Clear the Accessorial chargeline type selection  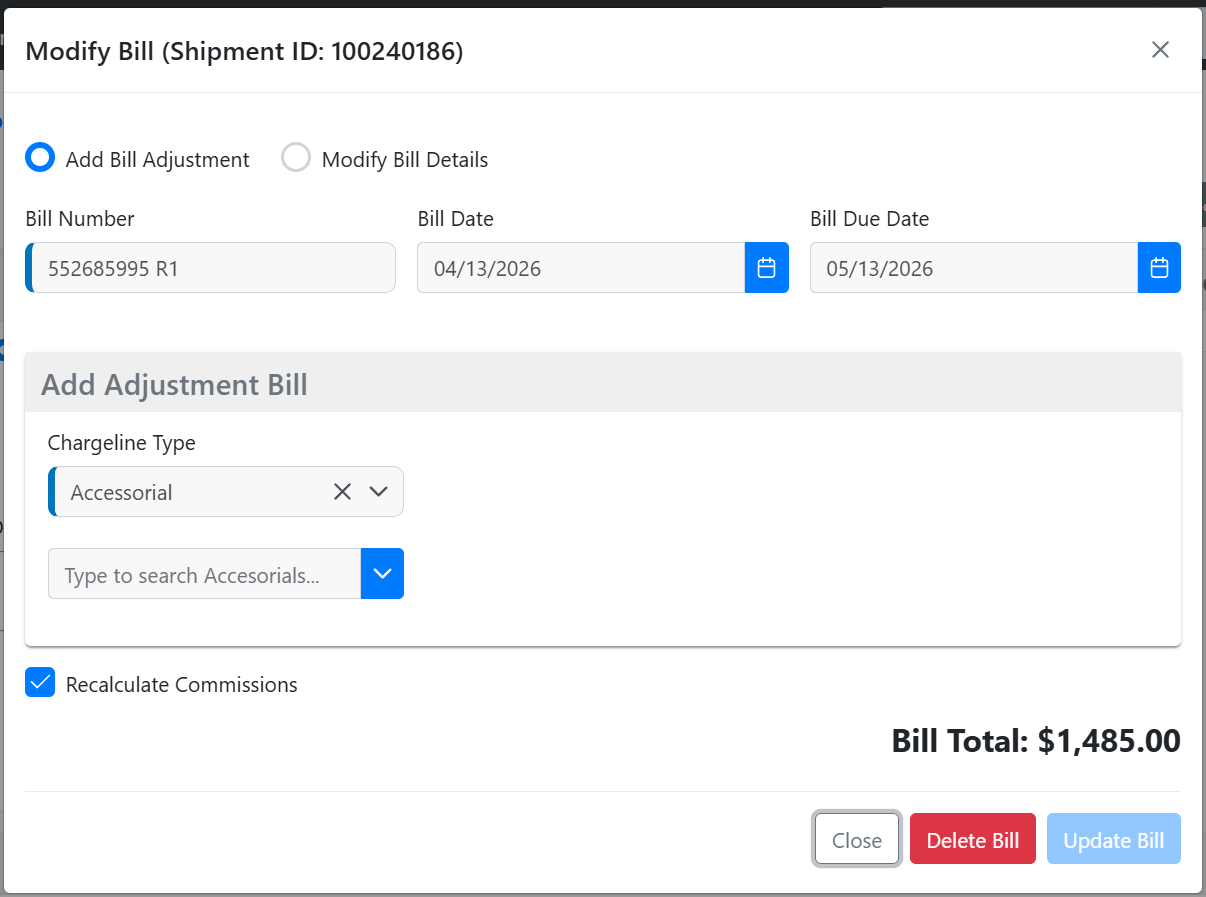tap(342, 492)
